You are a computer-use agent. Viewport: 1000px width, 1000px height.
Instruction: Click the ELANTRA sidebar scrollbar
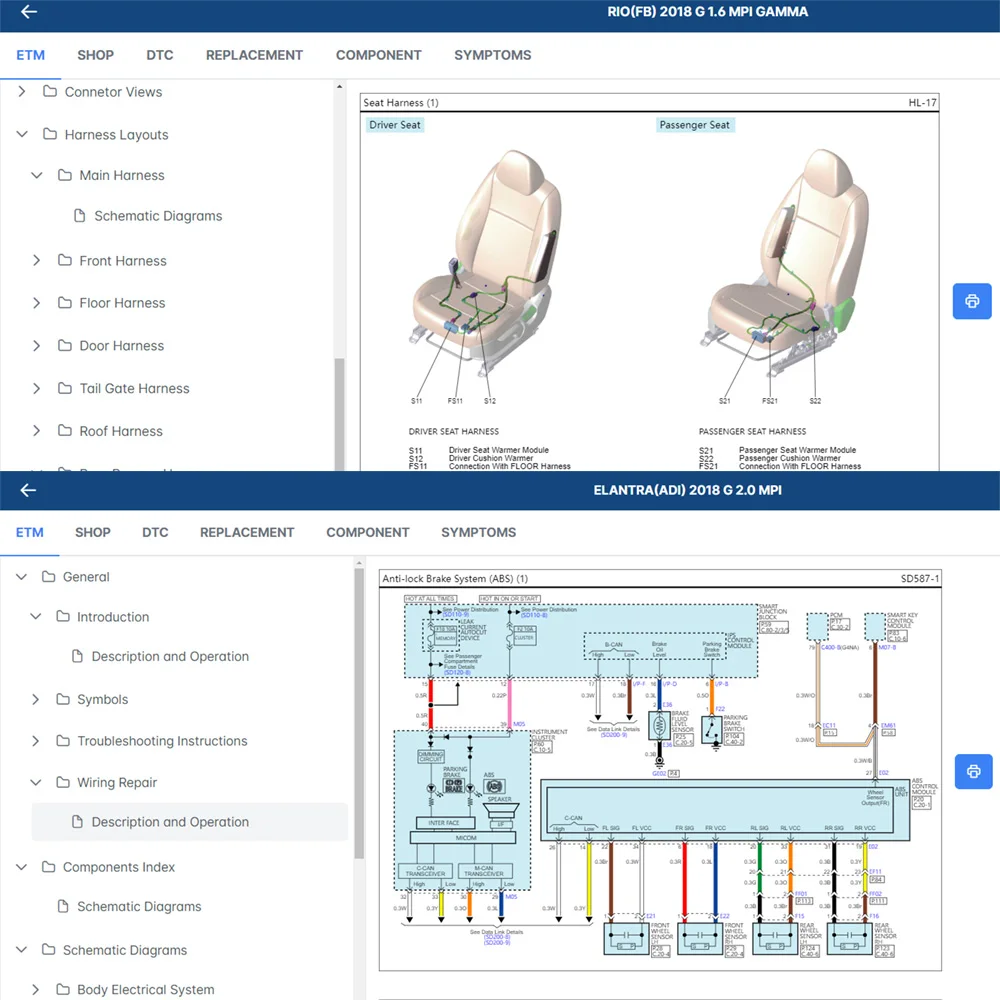click(x=359, y=720)
